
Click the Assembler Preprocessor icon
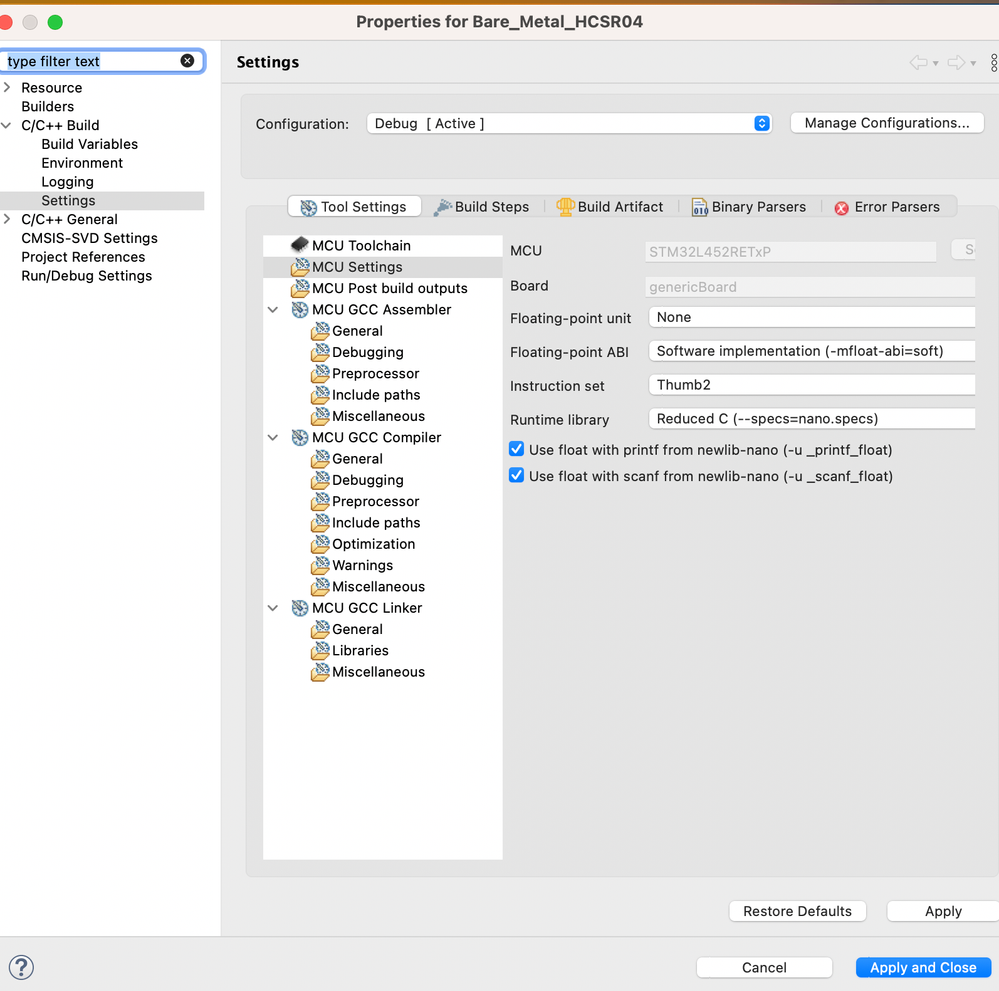(x=320, y=373)
